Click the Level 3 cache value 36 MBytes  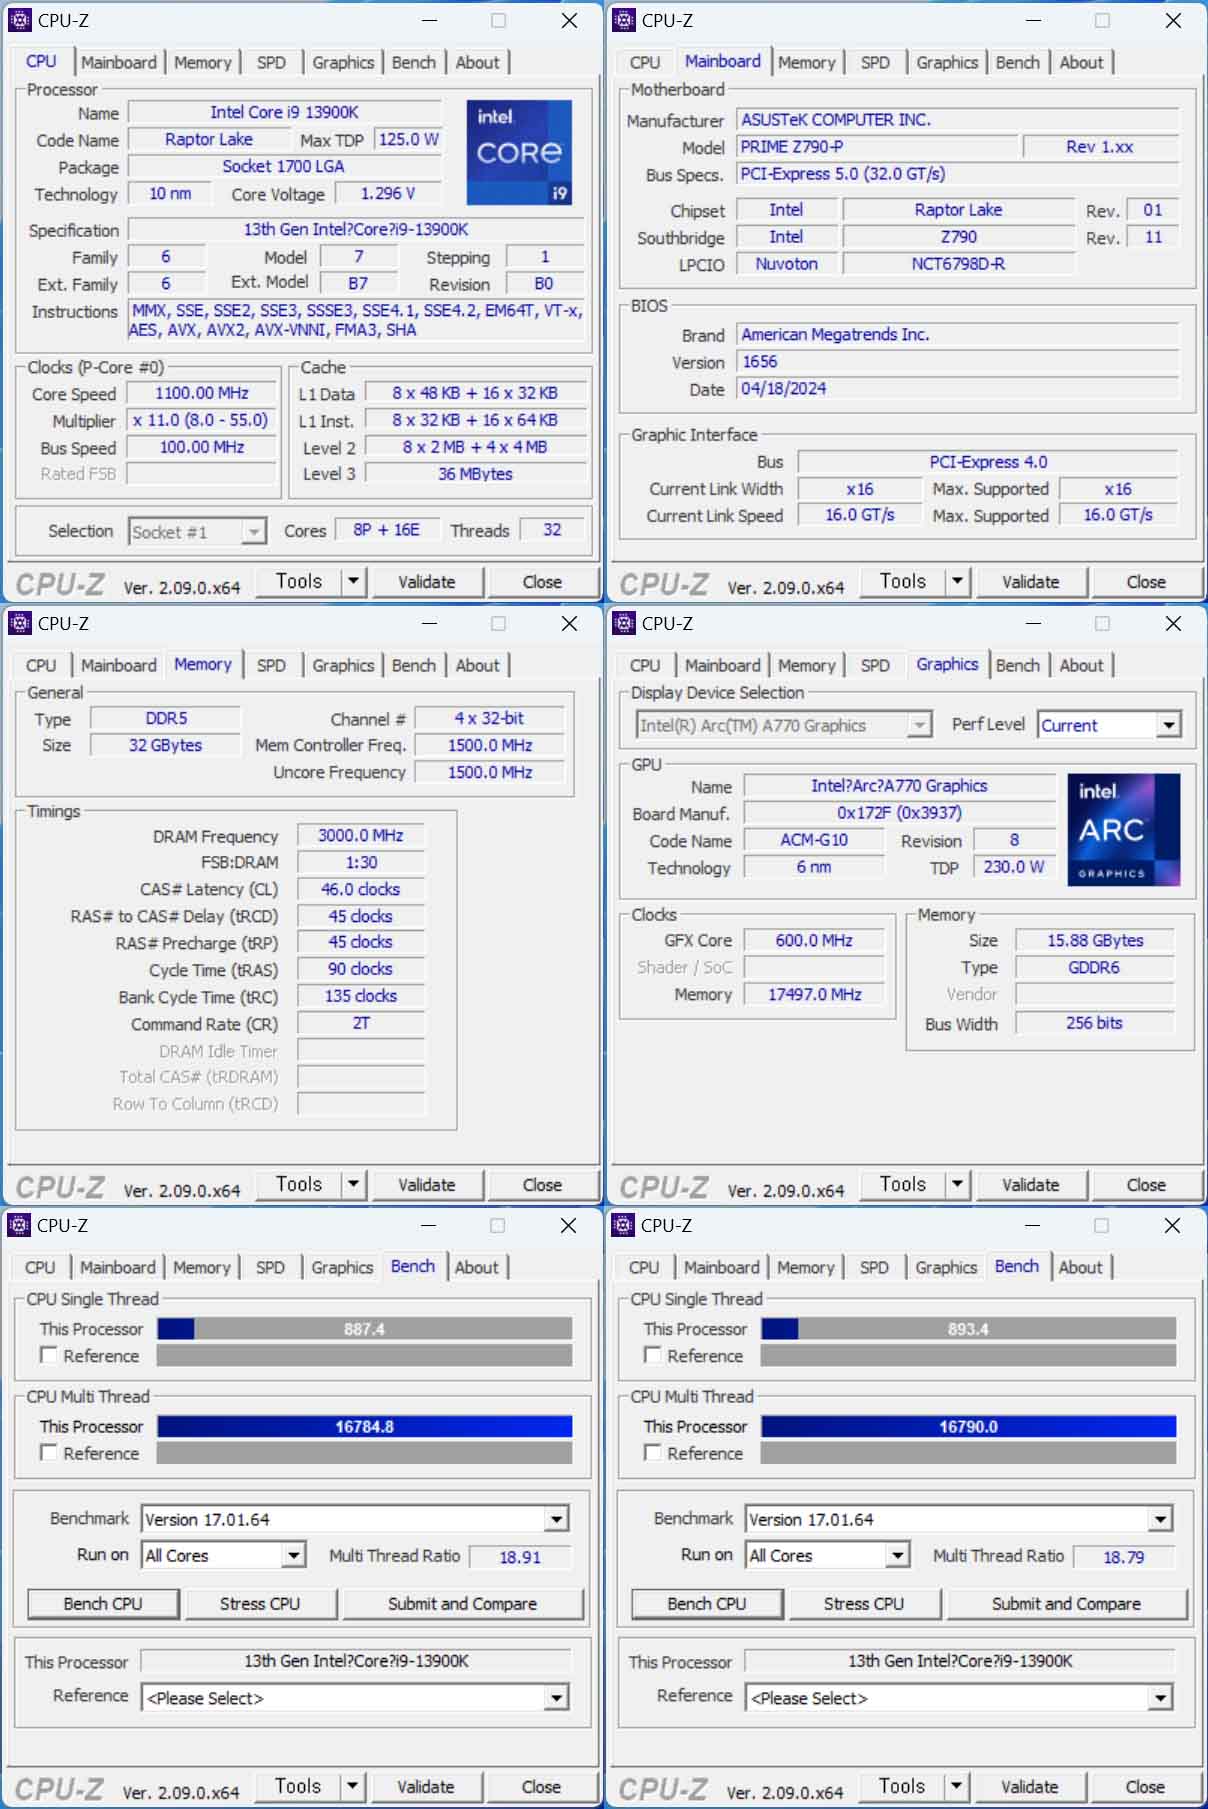point(475,474)
